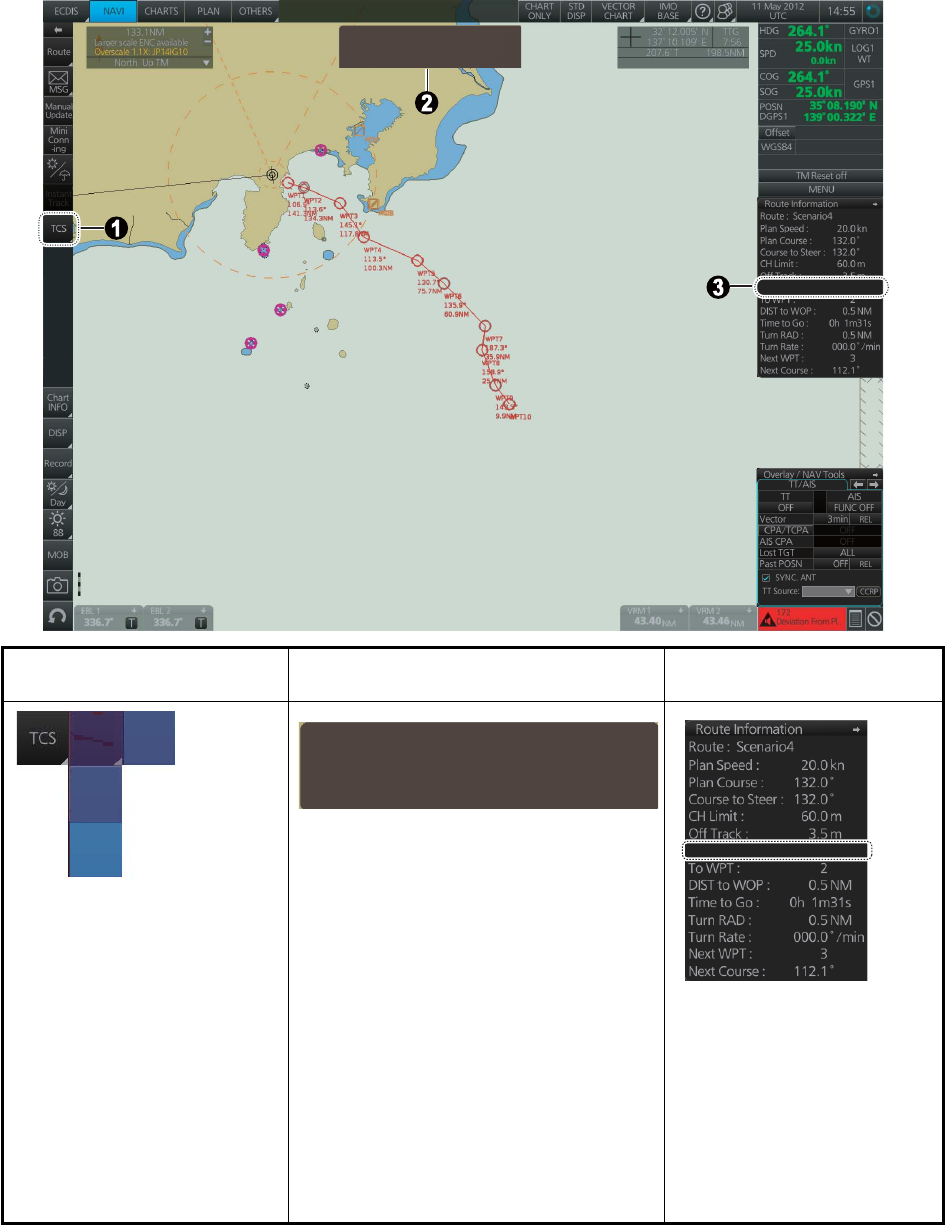945x1225 pixels.
Task: Click the Day palette sun-moon icon
Action: 57,493
